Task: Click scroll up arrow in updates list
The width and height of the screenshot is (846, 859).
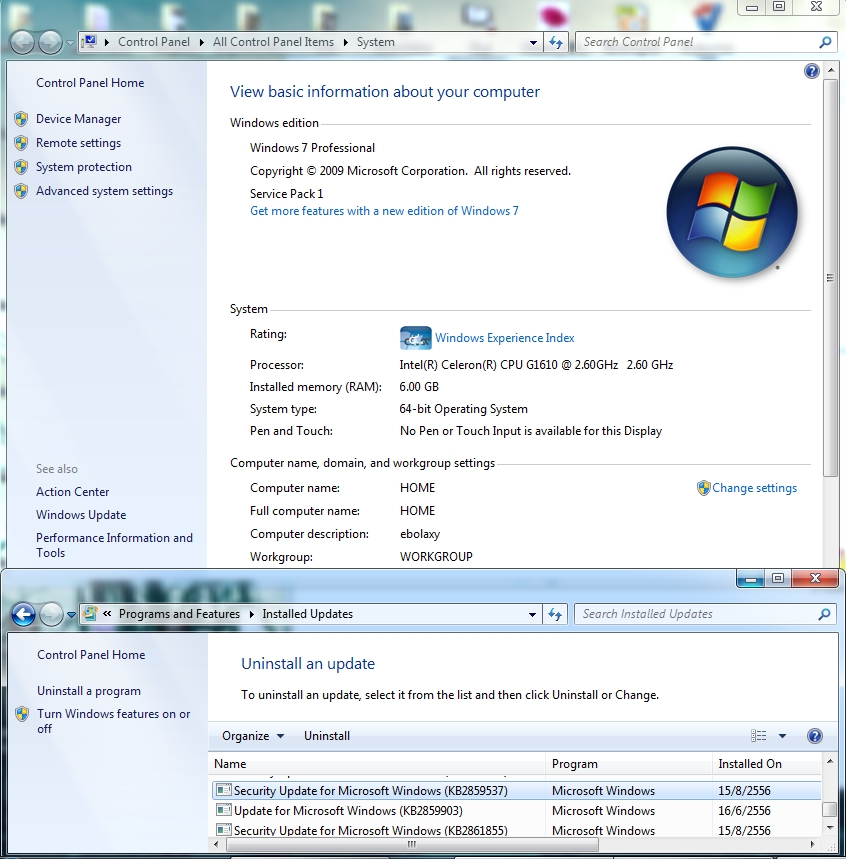Action: (x=830, y=761)
